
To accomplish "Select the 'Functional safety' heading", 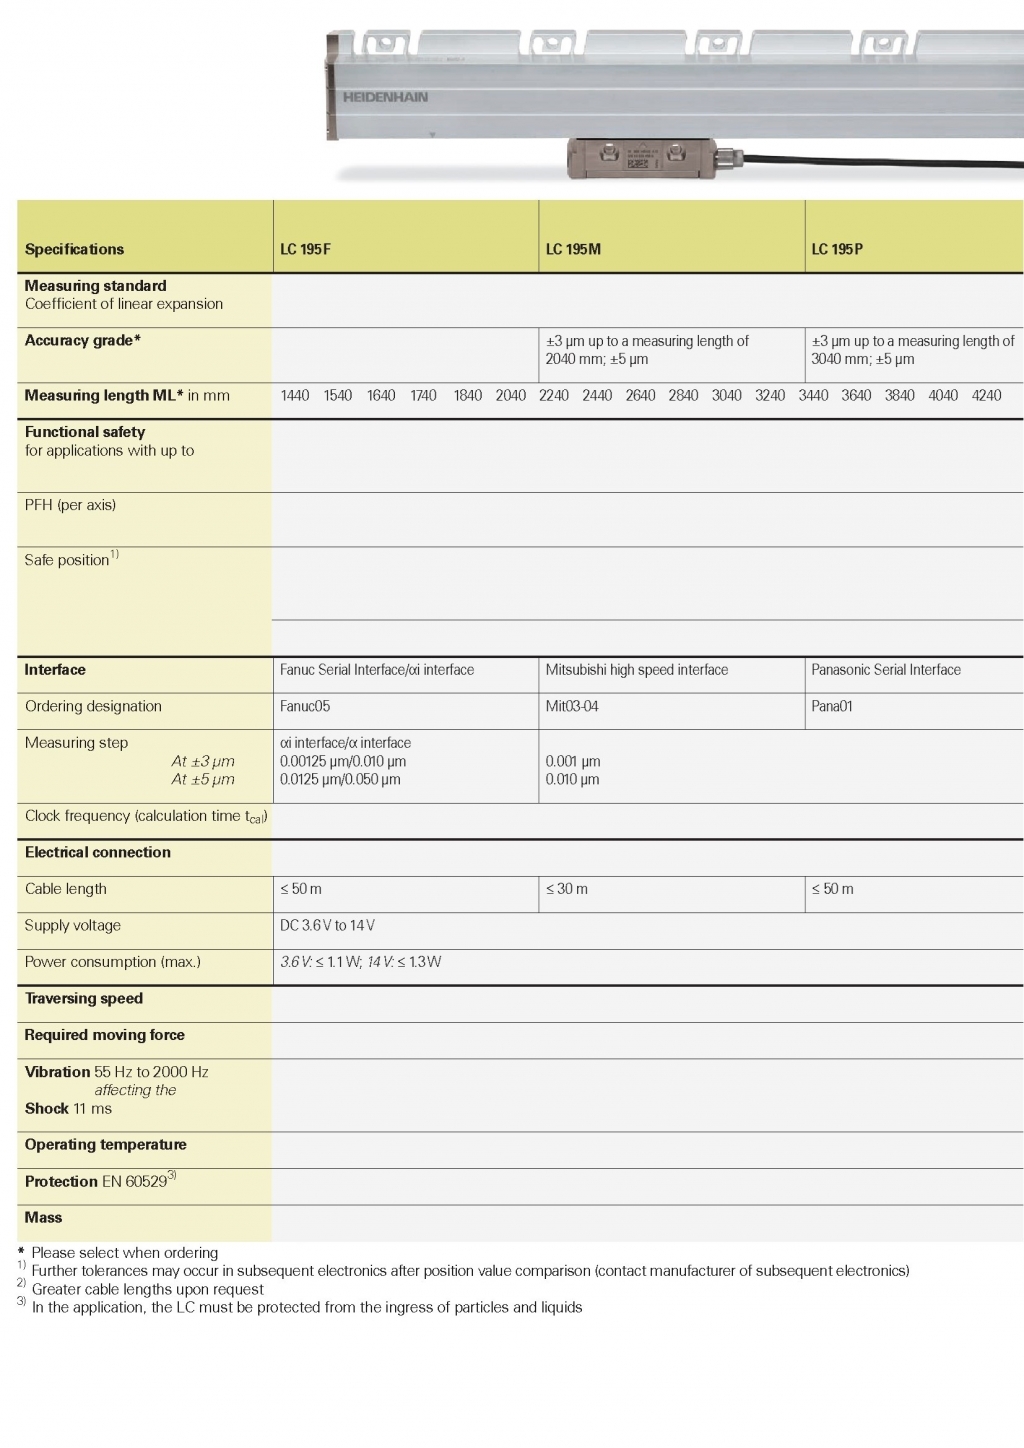I will coord(85,432).
